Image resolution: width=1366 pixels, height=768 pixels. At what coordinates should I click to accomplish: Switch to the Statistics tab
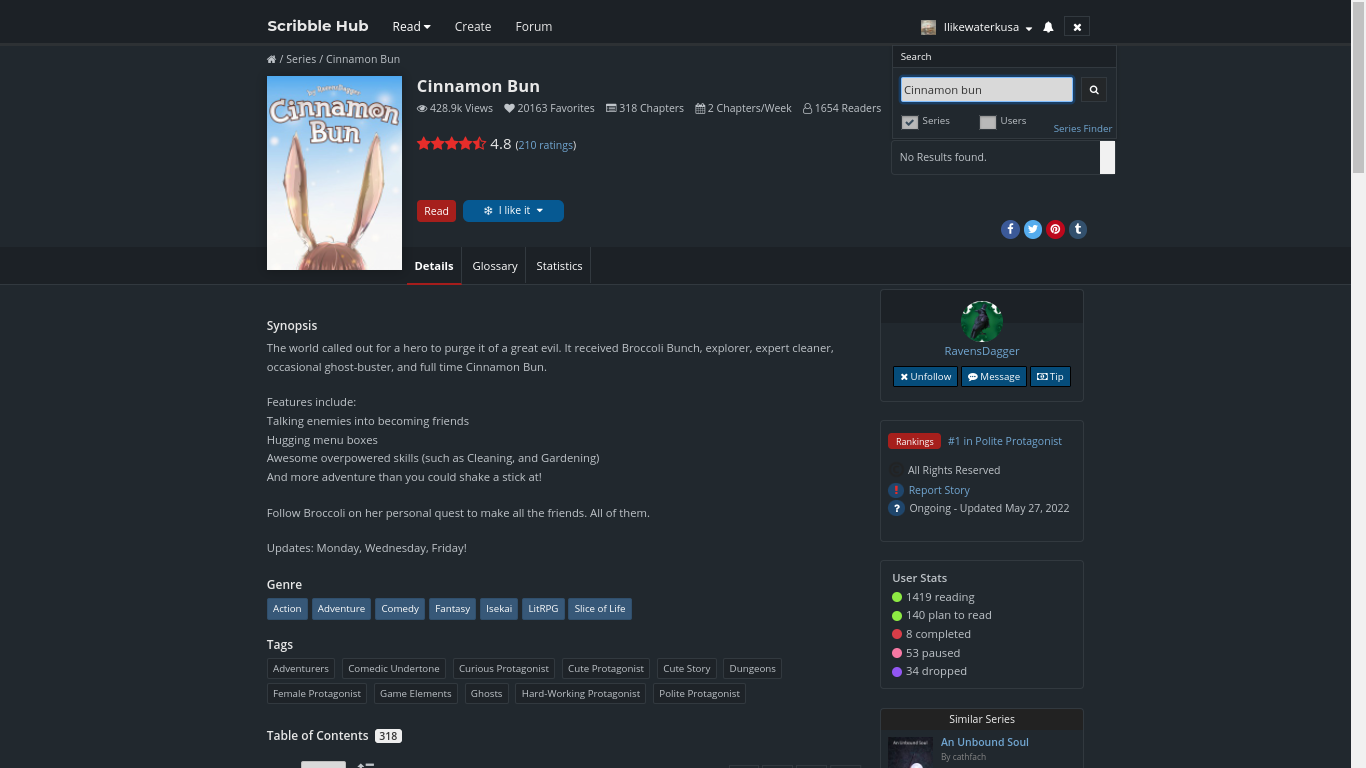coord(559,266)
